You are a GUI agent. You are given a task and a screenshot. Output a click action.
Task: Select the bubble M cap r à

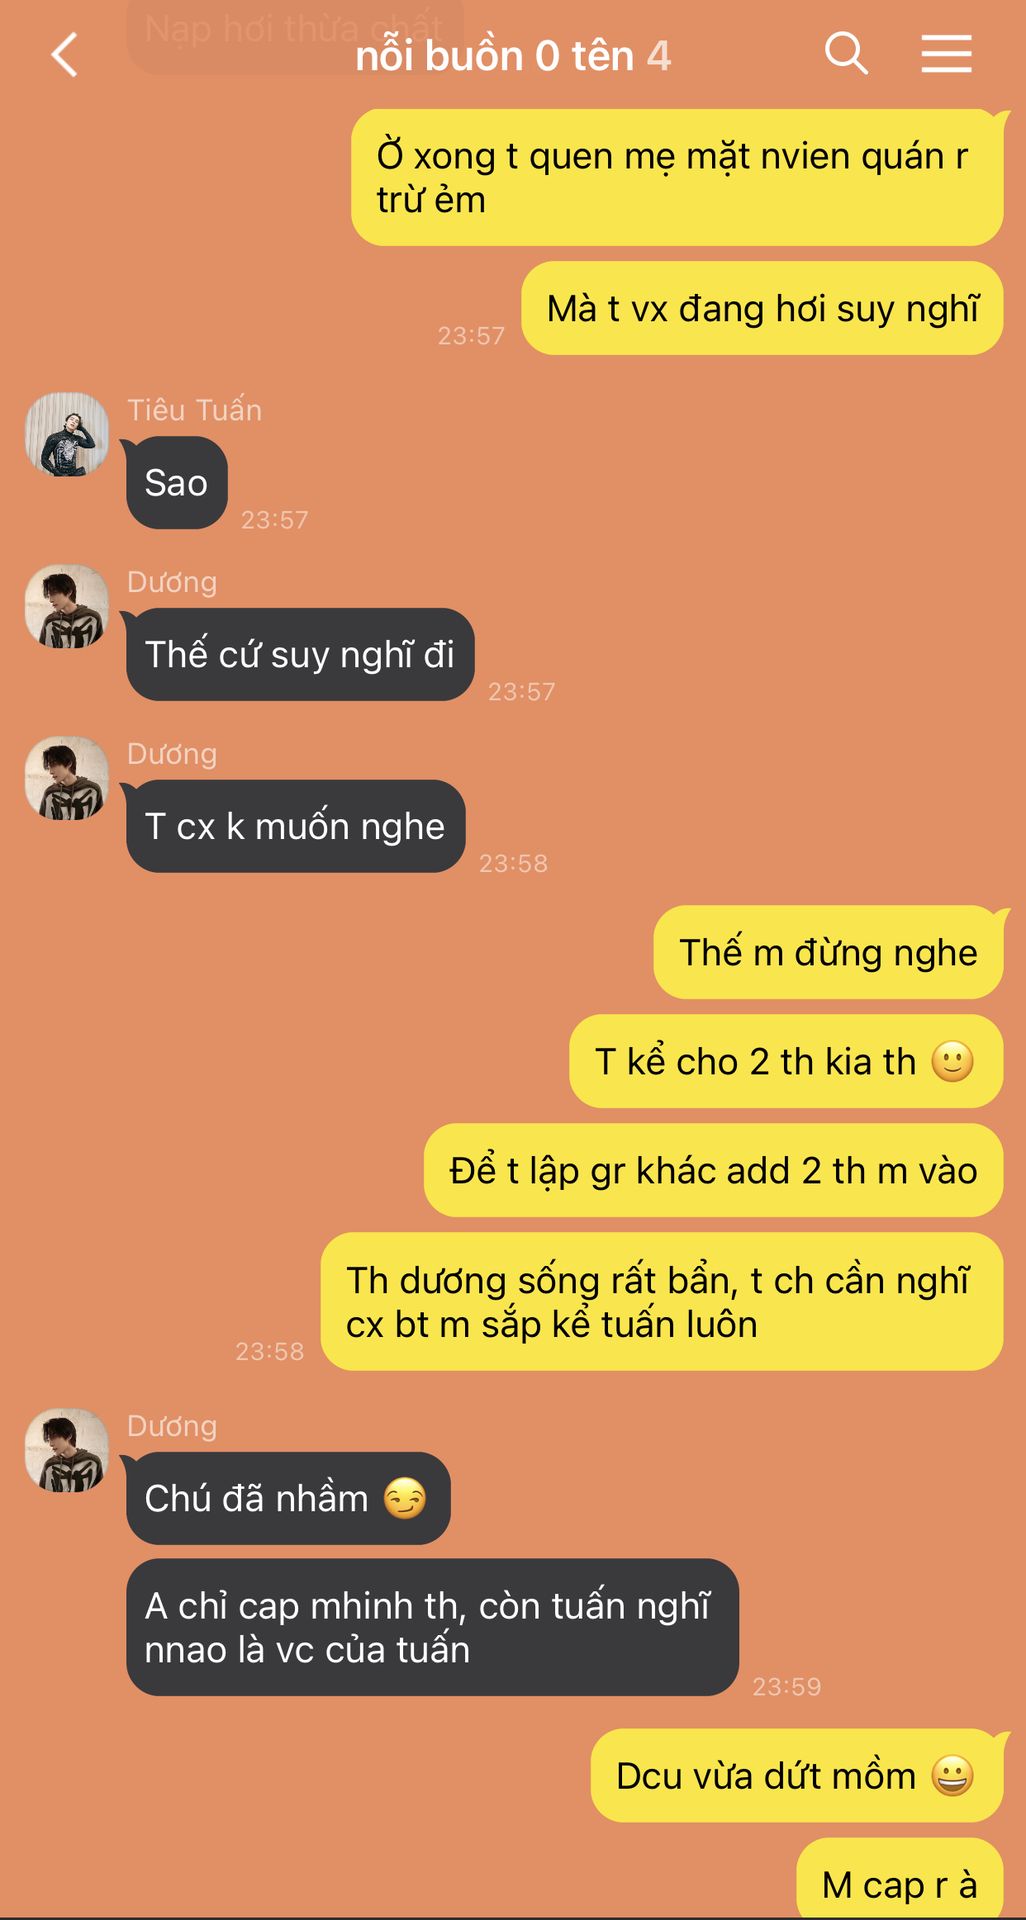tap(900, 1880)
